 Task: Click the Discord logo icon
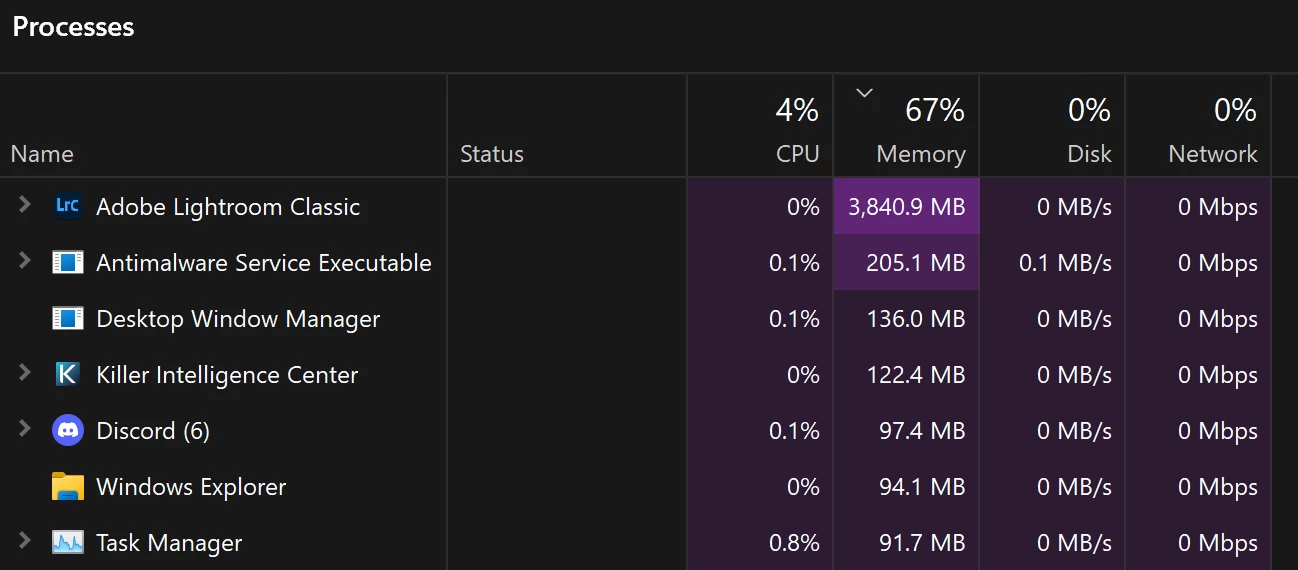pos(67,431)
